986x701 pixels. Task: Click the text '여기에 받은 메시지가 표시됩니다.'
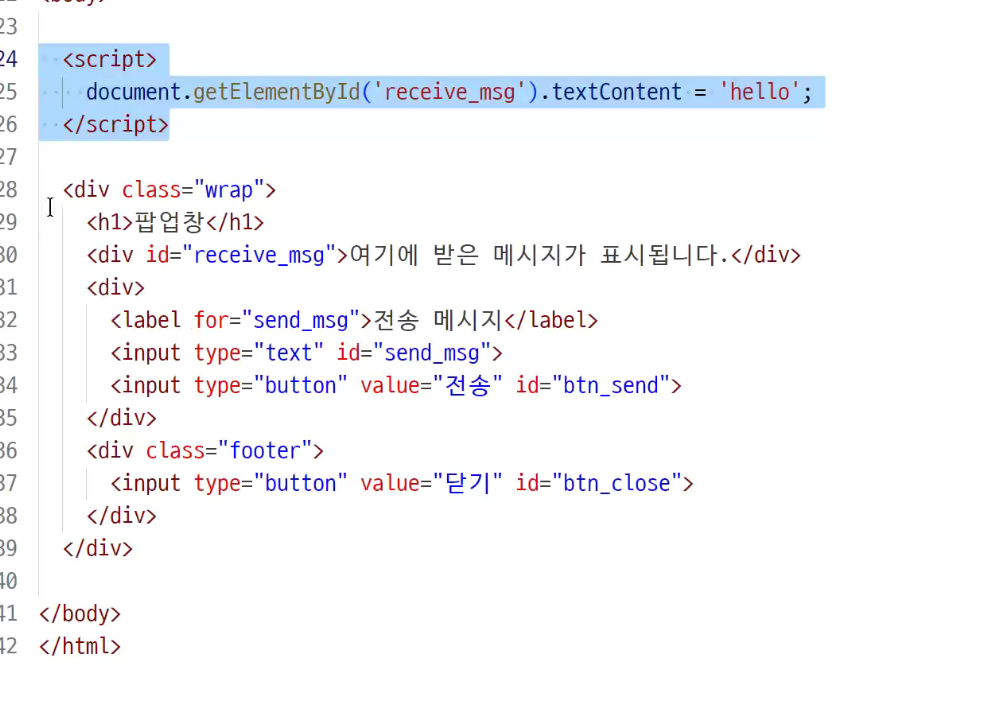point(539,256)
